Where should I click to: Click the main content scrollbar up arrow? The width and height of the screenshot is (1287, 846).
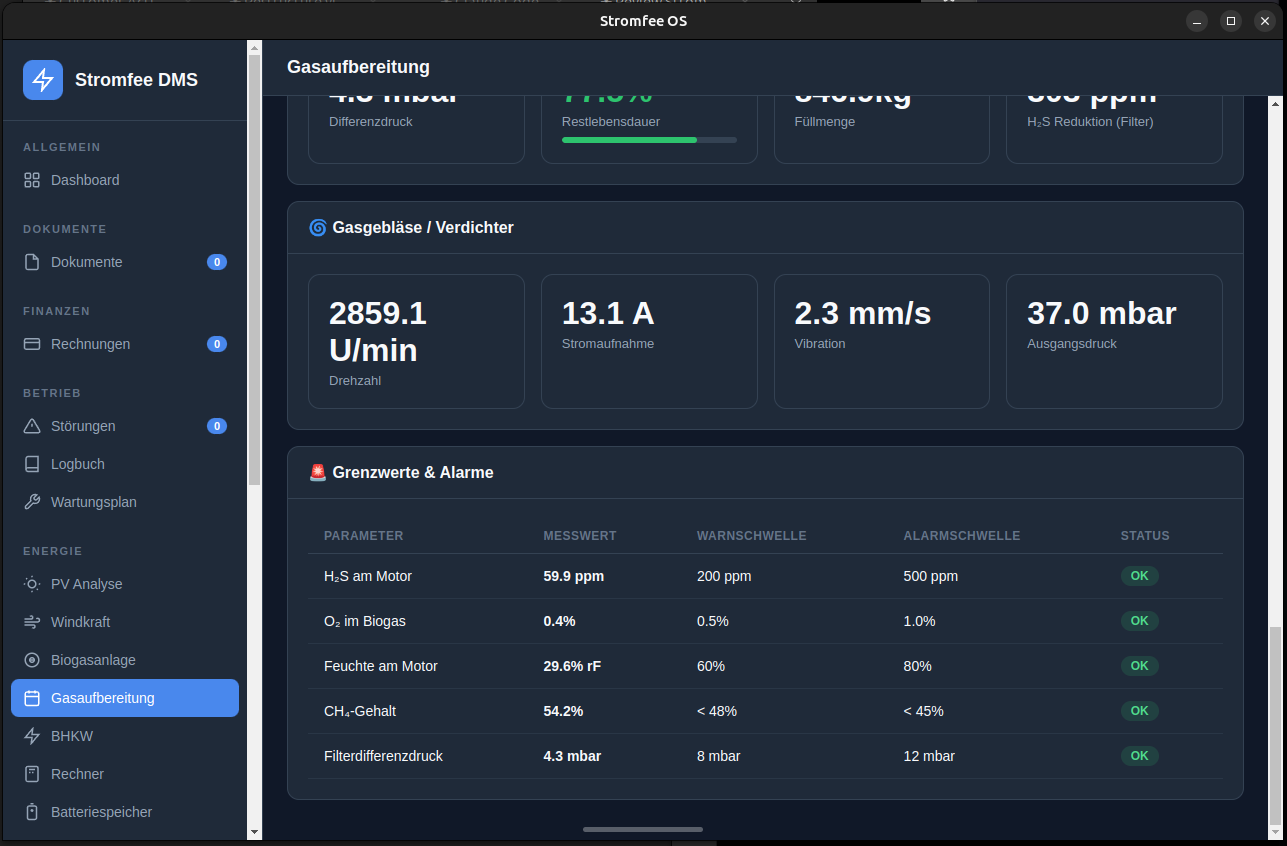(1274, 102)
